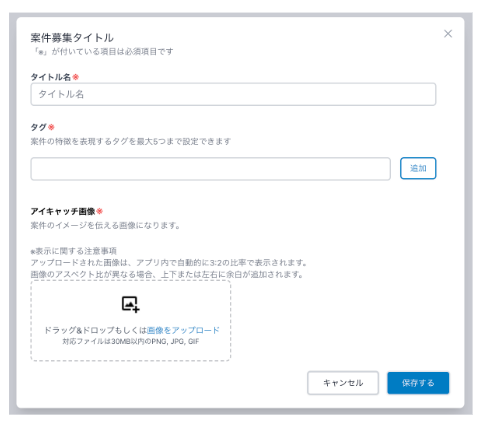Save the form with 保存する

(418, 383)
